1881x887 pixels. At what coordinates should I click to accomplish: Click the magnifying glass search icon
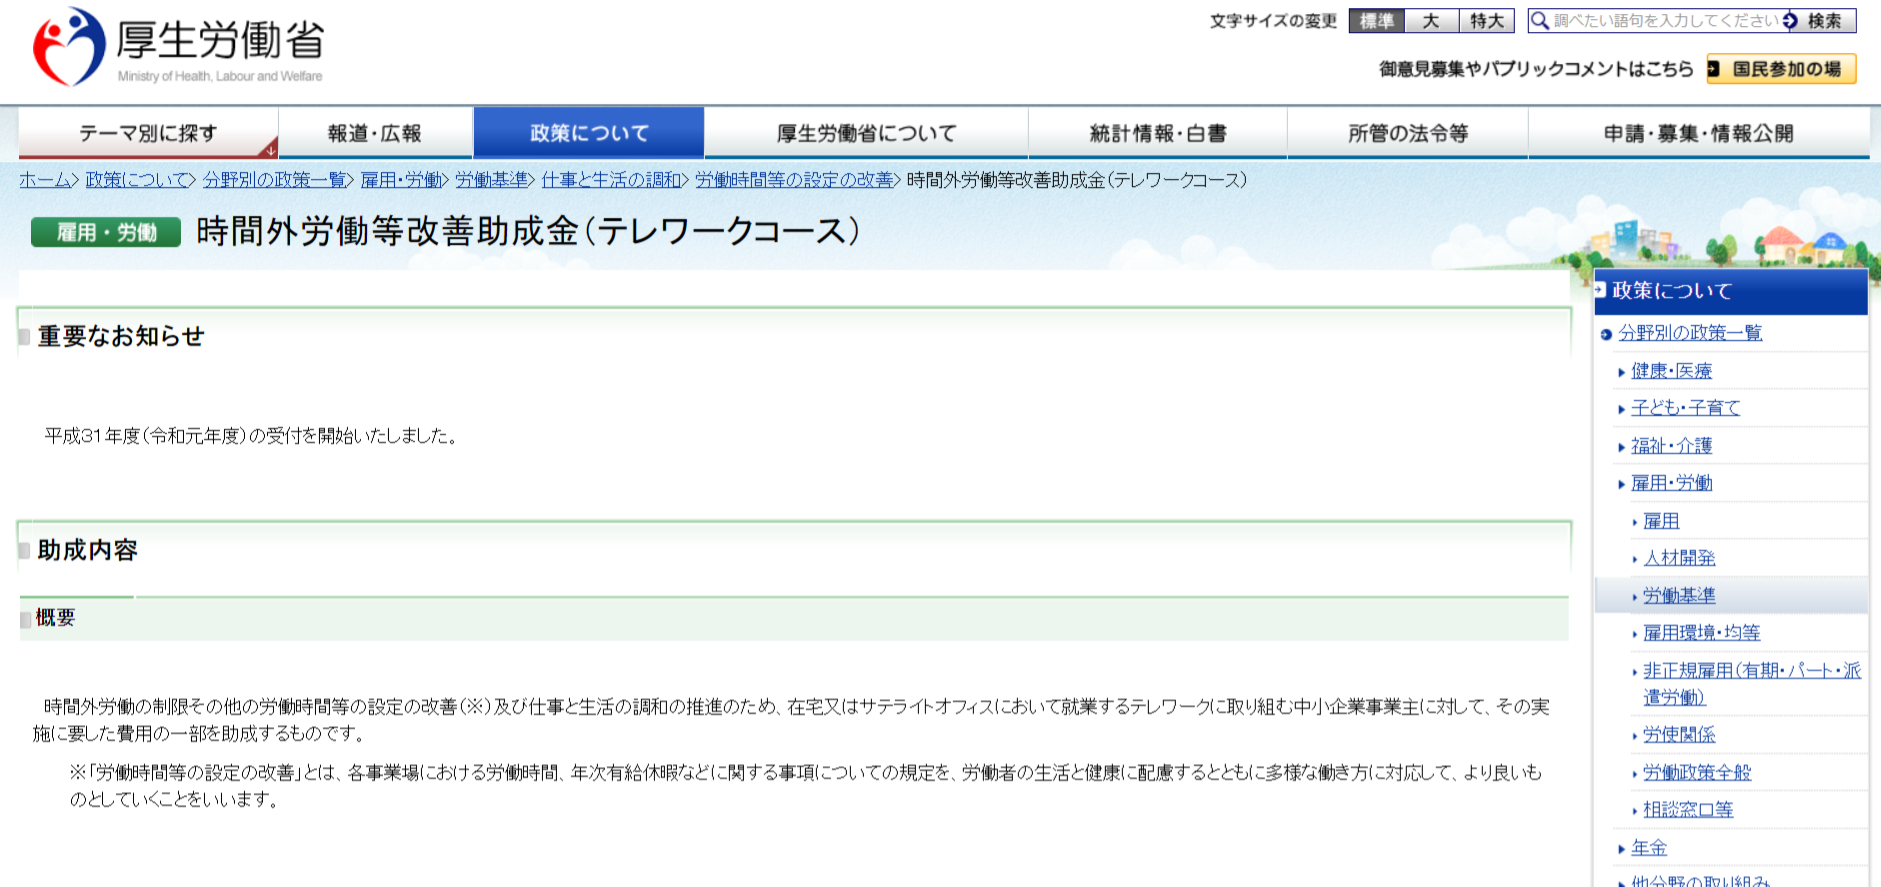1540,21
